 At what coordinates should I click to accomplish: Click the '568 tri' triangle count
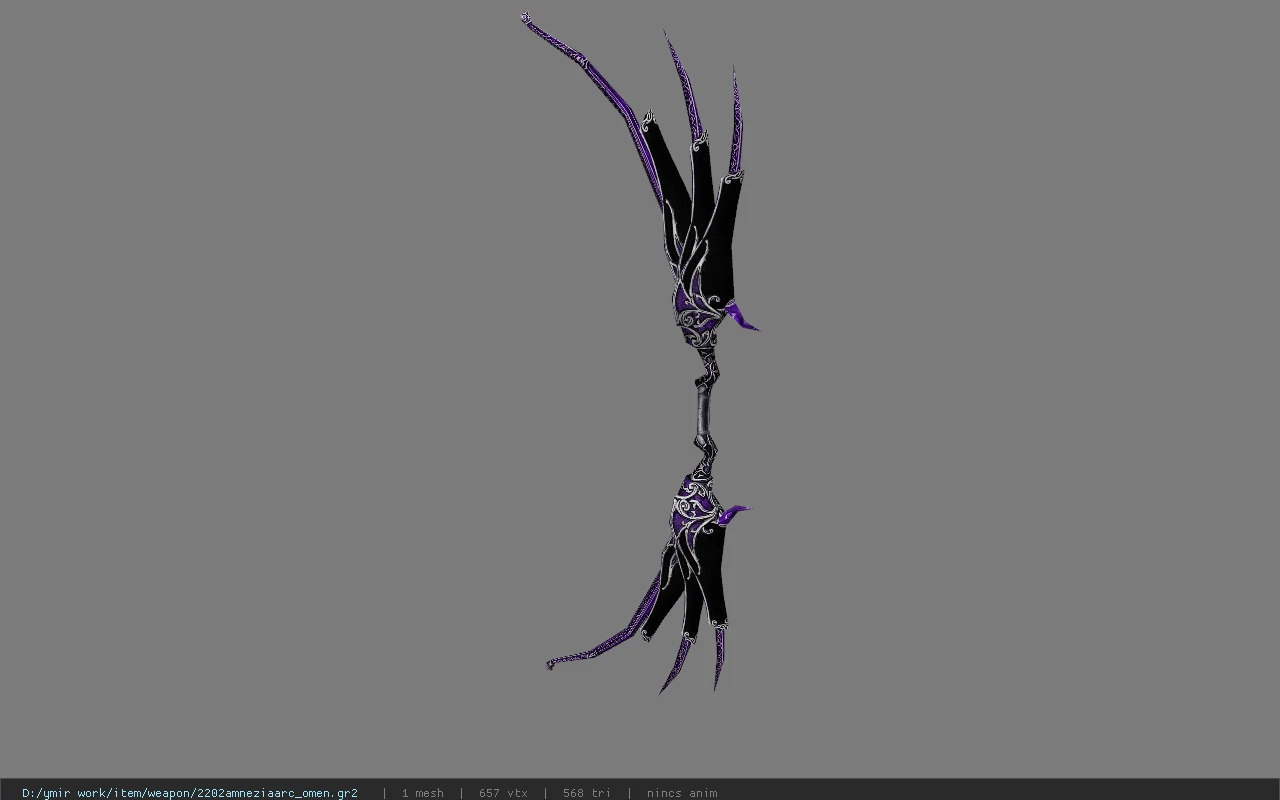coord(586,792)
